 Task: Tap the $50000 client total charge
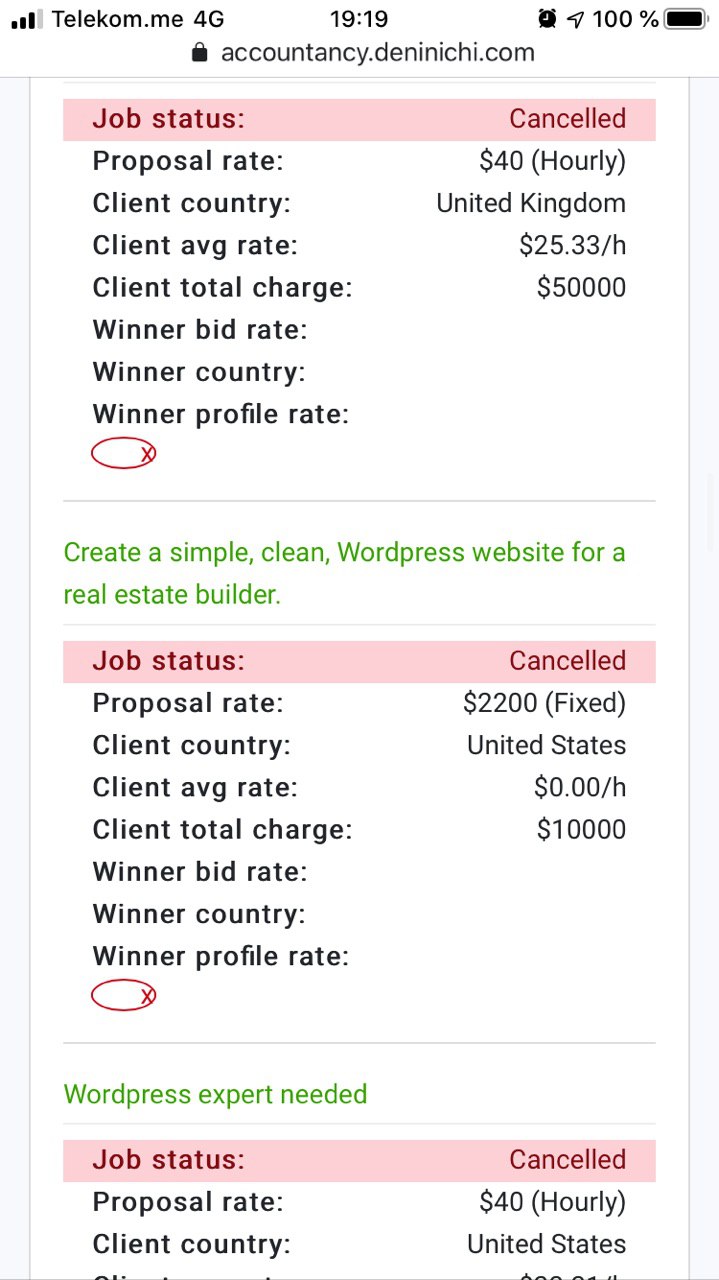click(581, 288)
